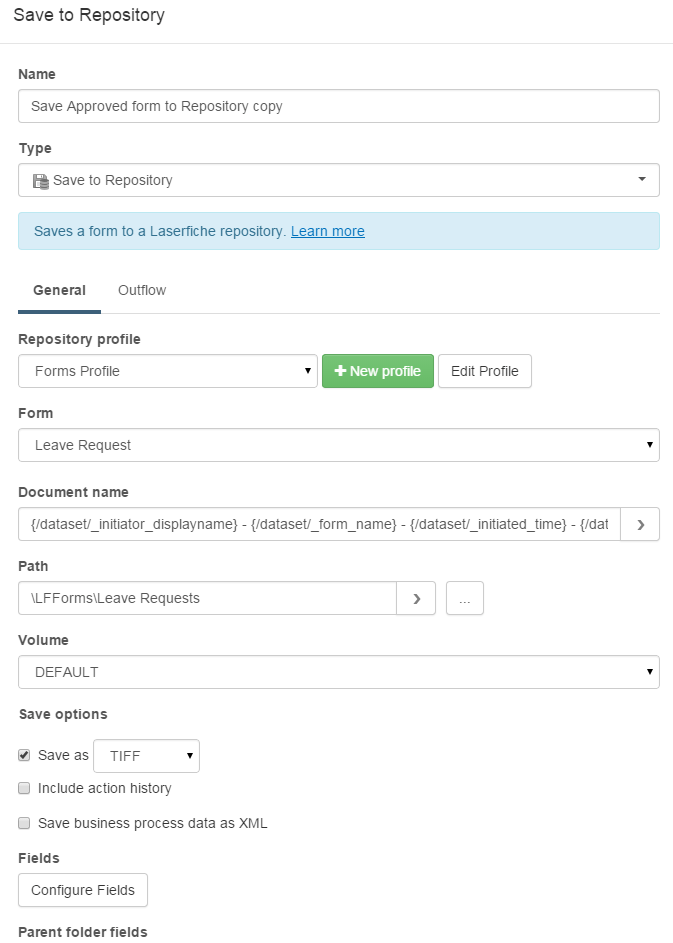Screen dimensions: 673x943
Task: Click the Edit Profile button
Action: click(484, 371)
